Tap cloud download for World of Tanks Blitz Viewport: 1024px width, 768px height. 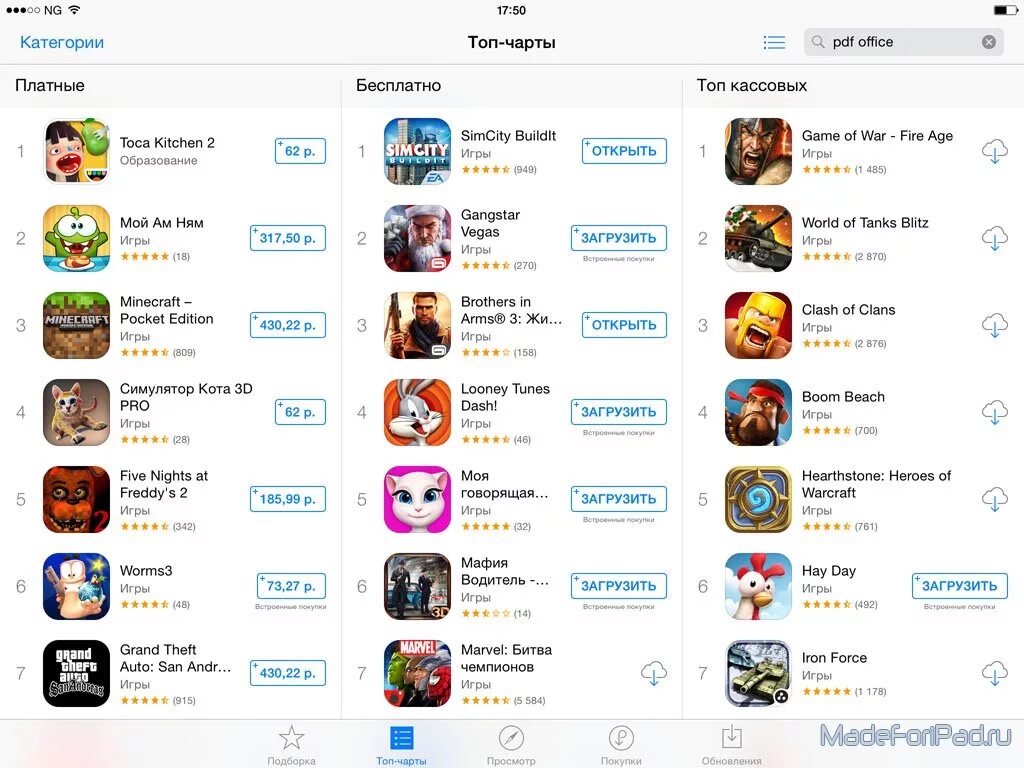point(995,238)
